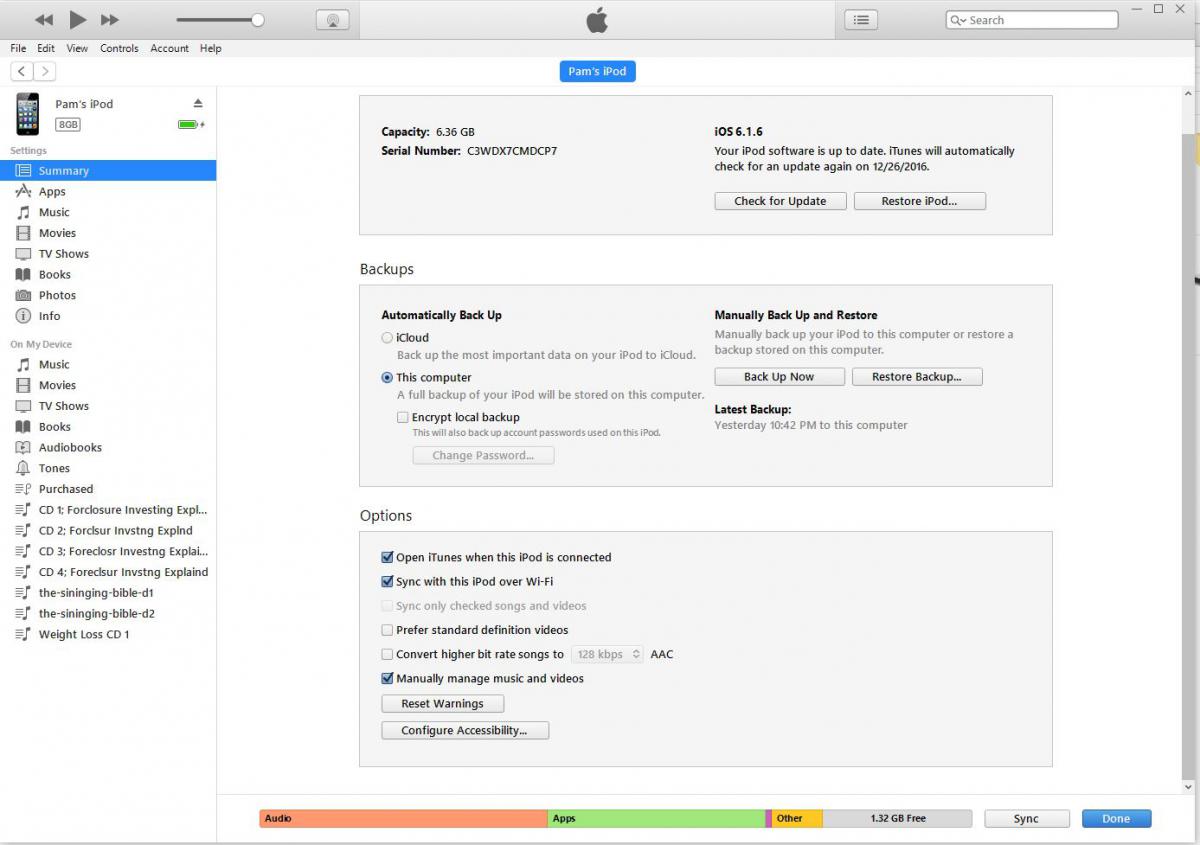
Task: Click the Pam's iPod device tab
Action: point(598,71)
